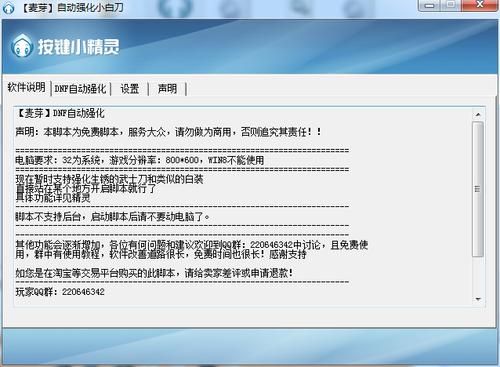500x367 pixels.
Task: Click the line 脚本不支持后台
Action: click(x=113, y=217)
